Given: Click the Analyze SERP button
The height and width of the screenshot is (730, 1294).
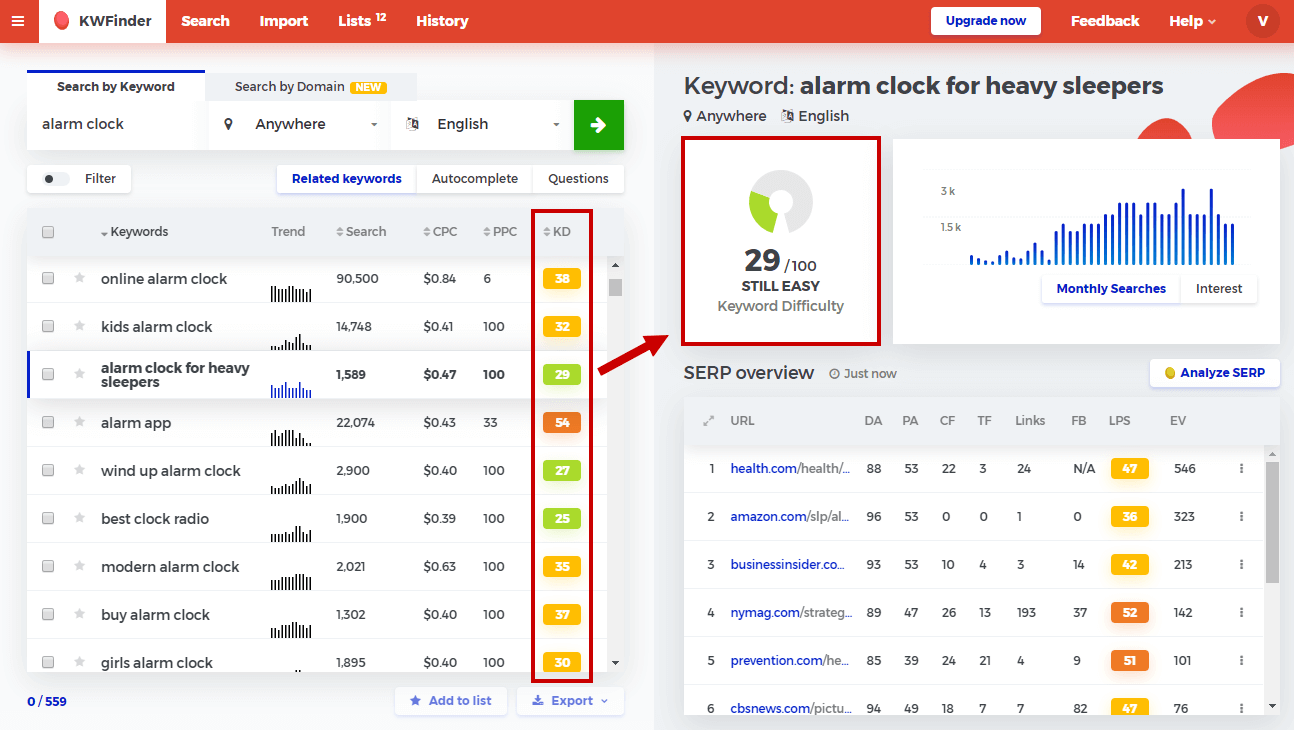Looking at the screenshot, I should [x=1215, y=373].
